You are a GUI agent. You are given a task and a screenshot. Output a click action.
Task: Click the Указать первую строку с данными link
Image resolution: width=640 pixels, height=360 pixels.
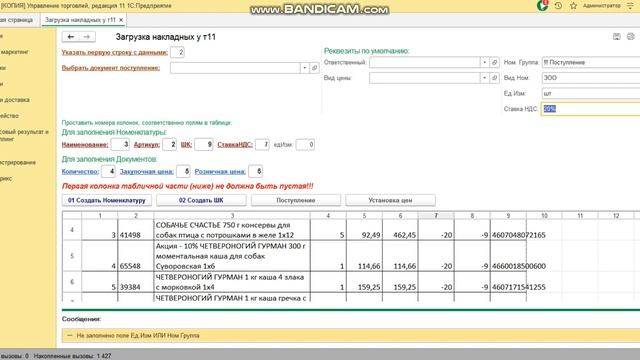pyautogui.click(x=115, y=52)
